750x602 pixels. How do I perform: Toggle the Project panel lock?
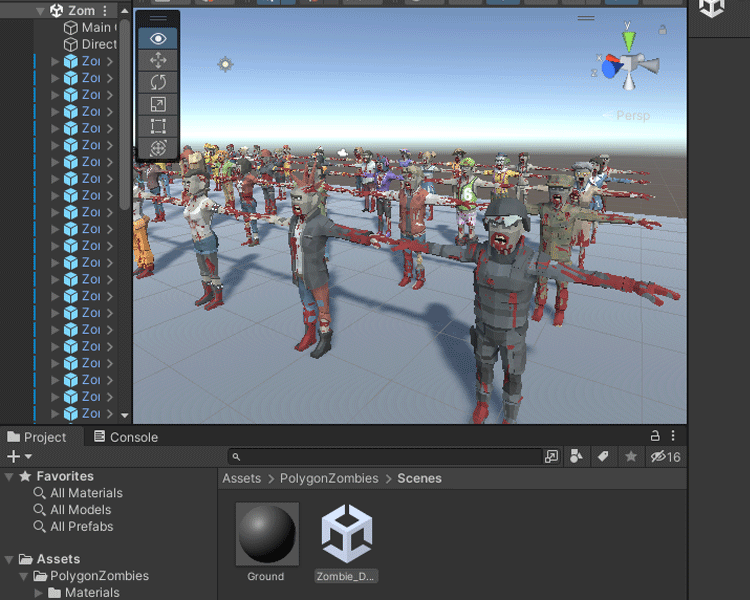point(655,436)
